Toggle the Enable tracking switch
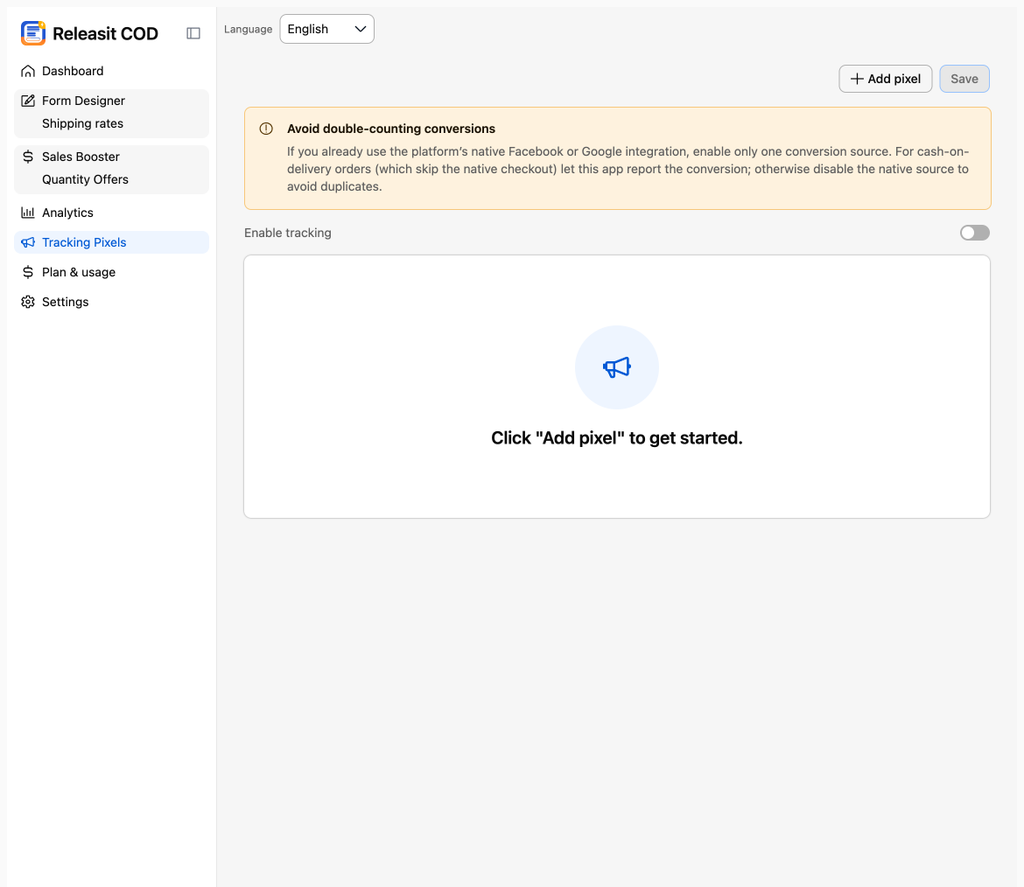 click(x=974, y=233)
